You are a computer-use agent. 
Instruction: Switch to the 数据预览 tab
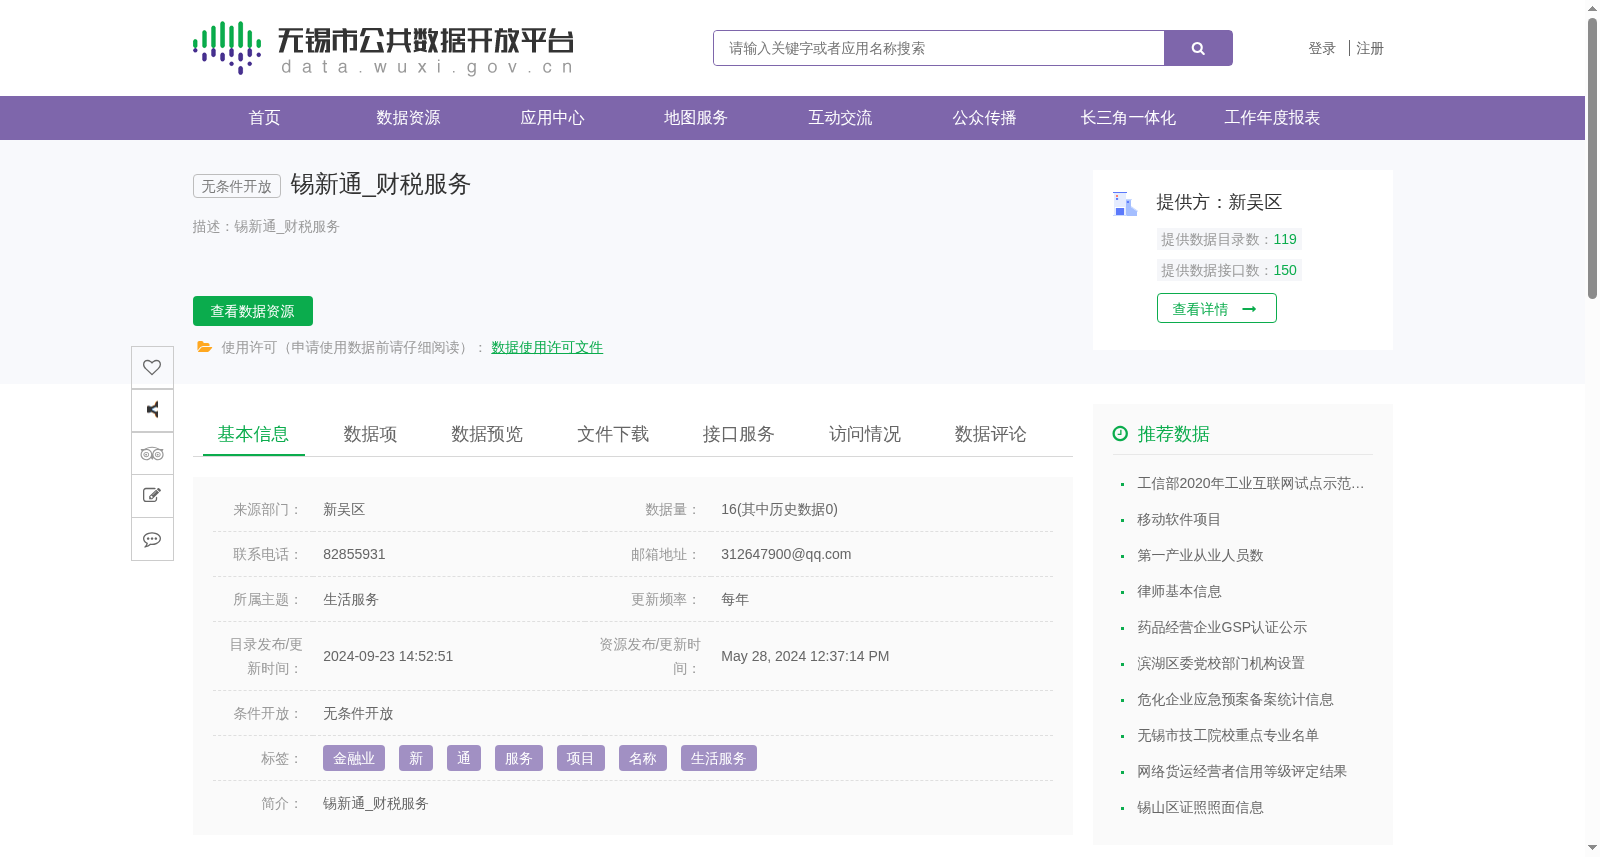487,434
